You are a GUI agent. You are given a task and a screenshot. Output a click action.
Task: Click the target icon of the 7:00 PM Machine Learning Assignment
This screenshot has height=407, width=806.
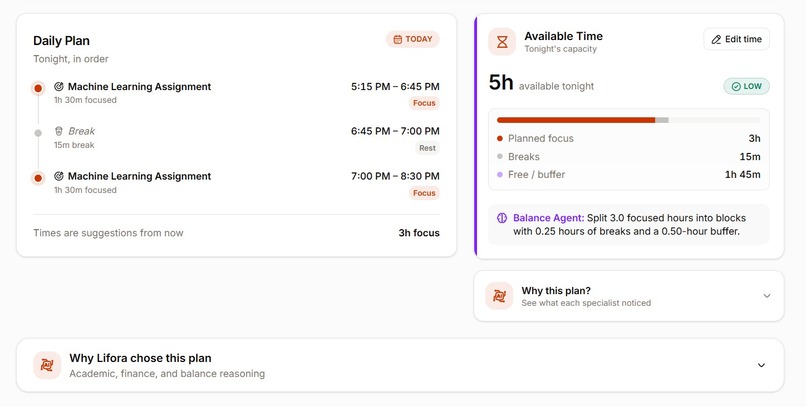coord(59,176)
